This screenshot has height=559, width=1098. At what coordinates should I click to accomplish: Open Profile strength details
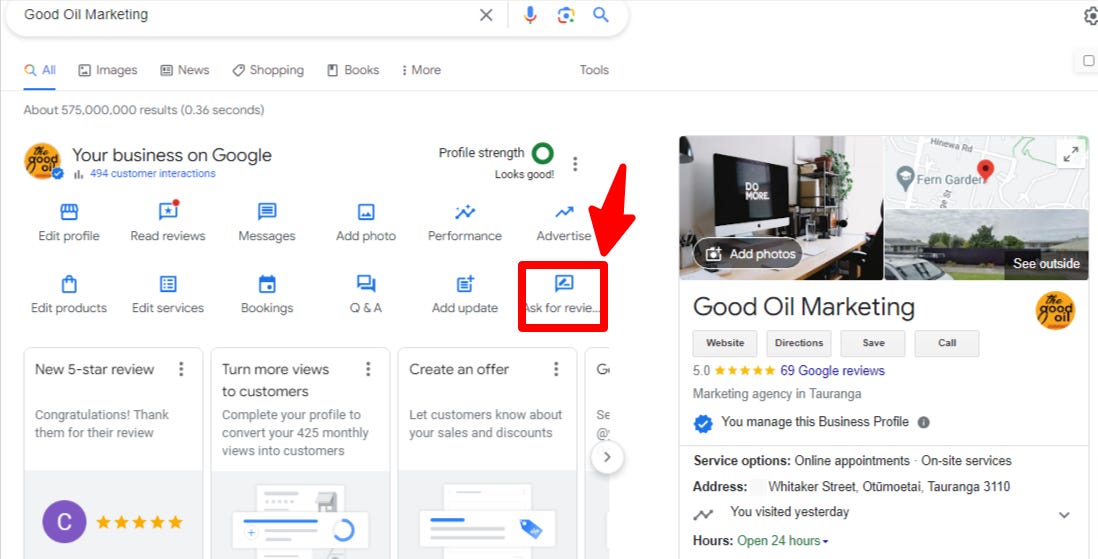(x=496, y=153)
